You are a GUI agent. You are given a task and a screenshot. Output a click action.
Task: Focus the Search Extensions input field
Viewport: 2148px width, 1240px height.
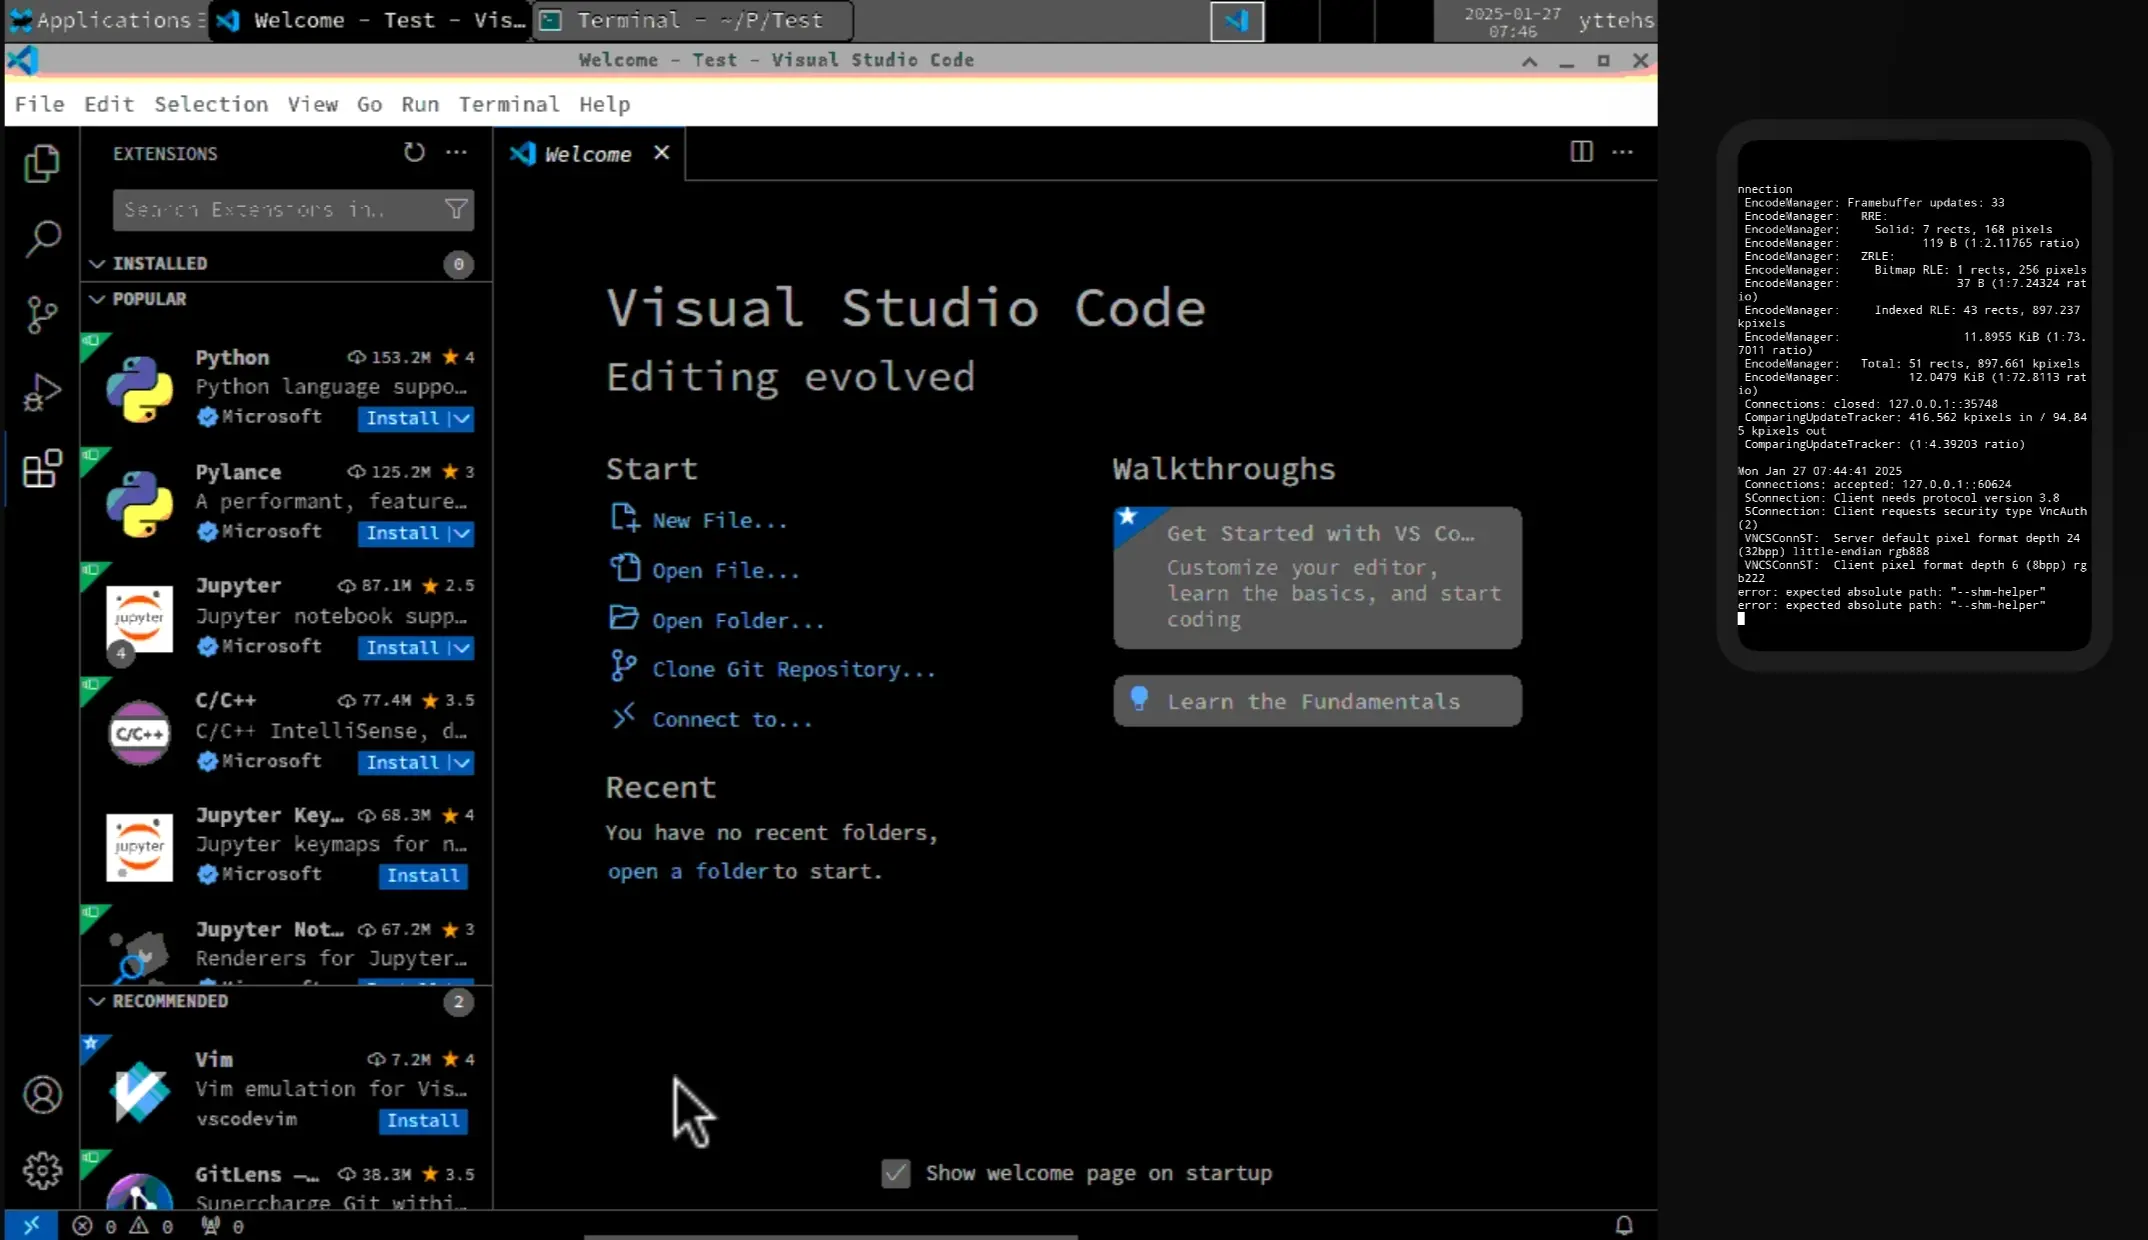(275, 209)
